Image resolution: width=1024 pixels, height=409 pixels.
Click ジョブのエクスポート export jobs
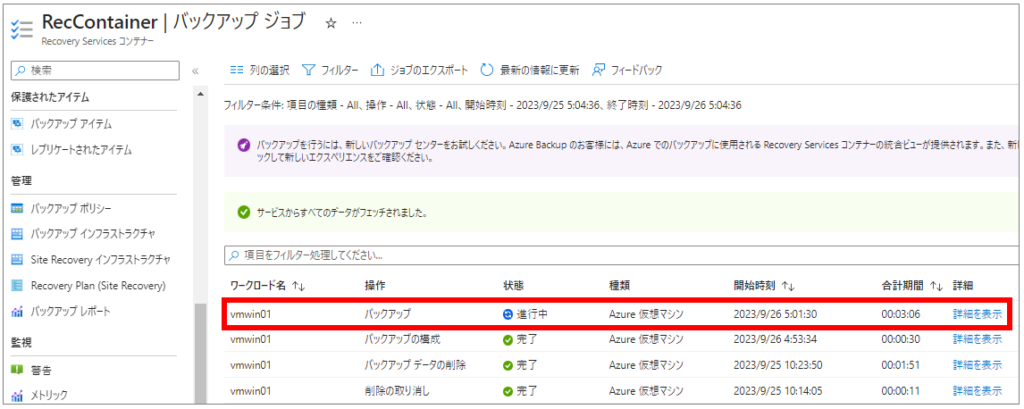(x=419, y=71)
